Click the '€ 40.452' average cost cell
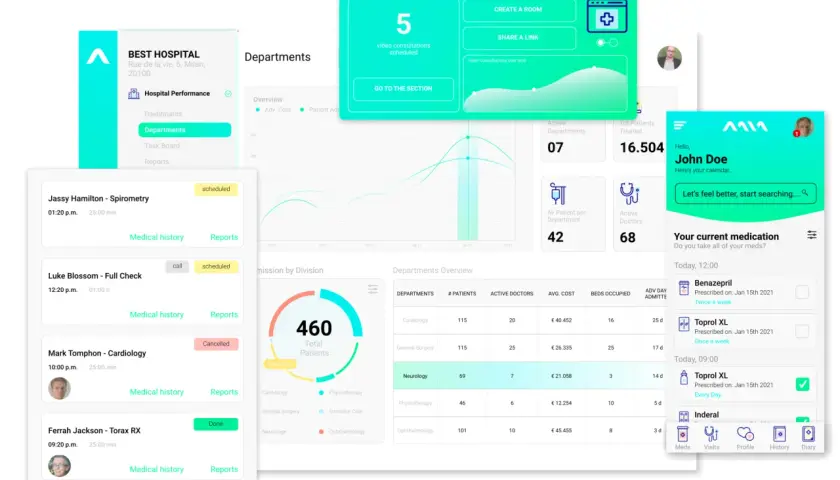Image resolution: width=840 pixels, height=480 pixels. click(561, 320)
